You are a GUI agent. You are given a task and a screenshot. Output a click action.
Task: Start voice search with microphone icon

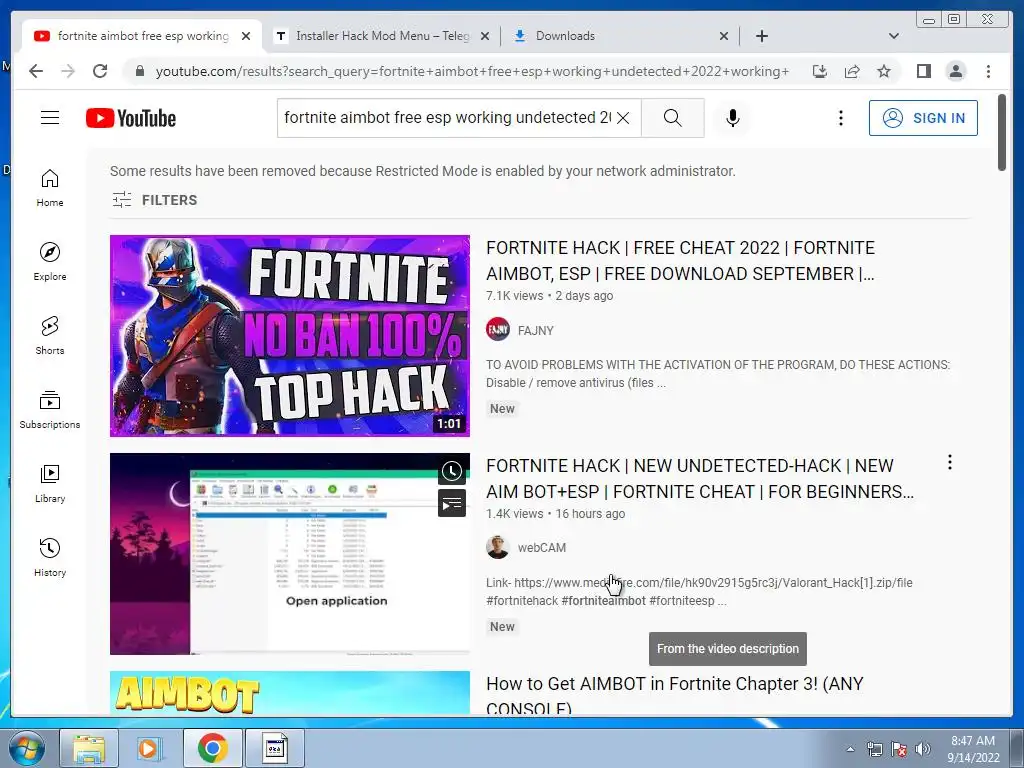click(733, 118)
